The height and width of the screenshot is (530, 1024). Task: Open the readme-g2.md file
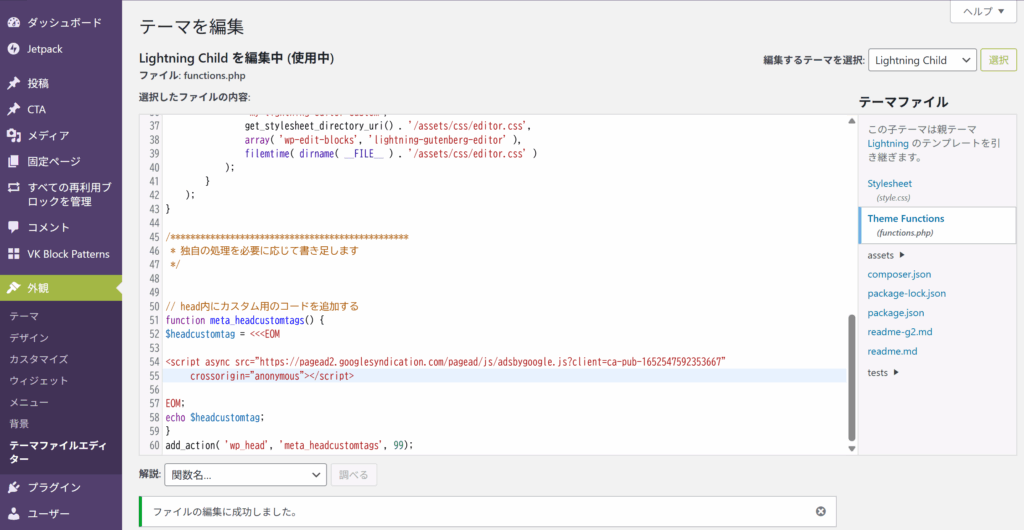coord(900,332)
